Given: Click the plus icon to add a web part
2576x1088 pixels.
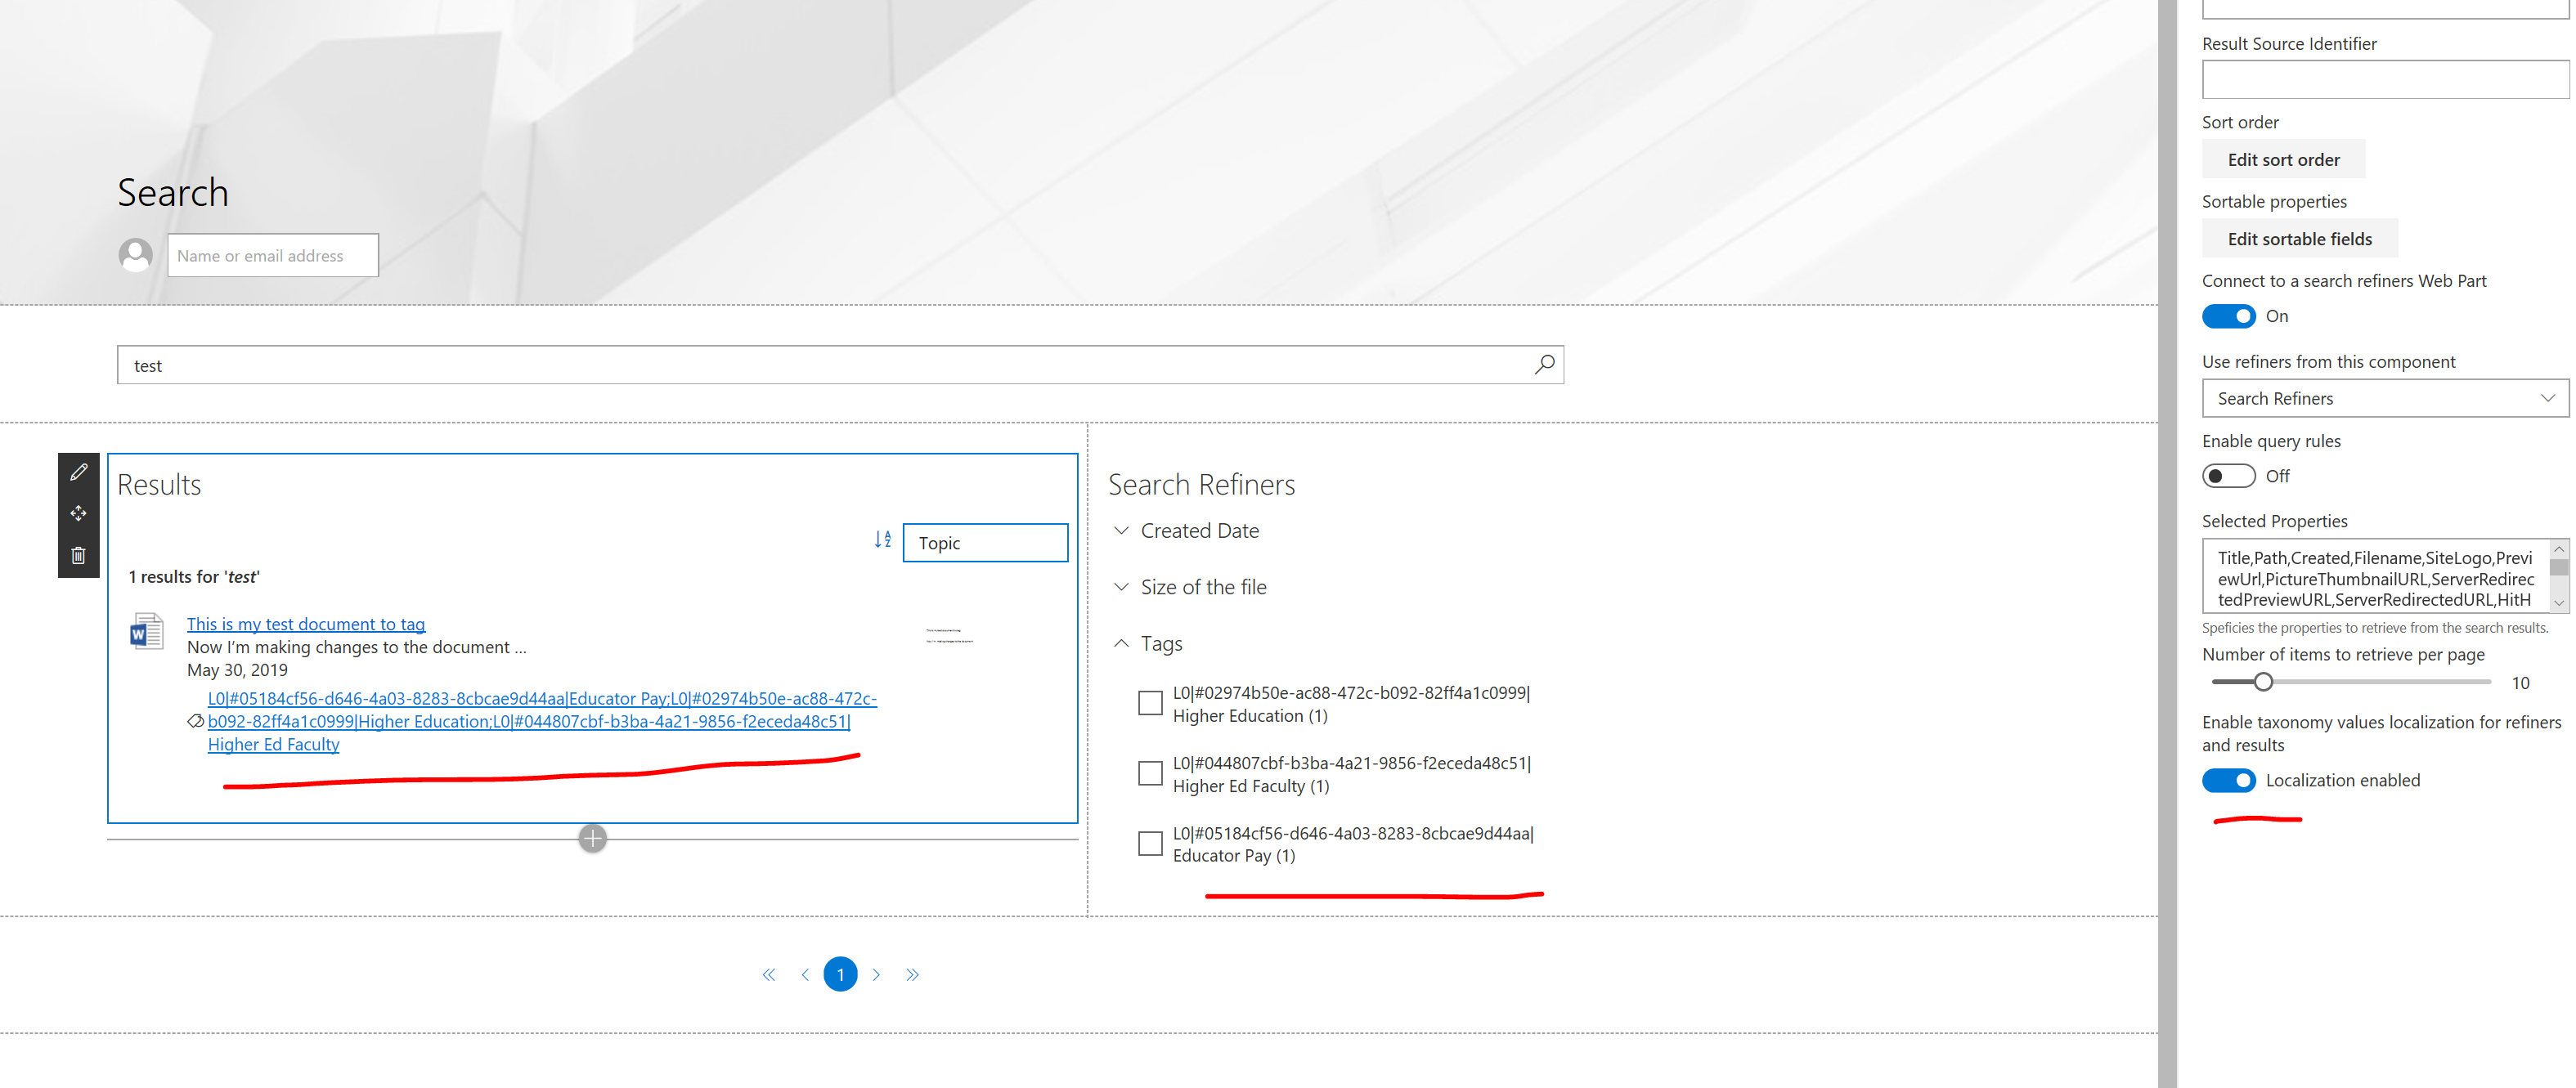Looking at the screenshot, I should pos(592,838).
